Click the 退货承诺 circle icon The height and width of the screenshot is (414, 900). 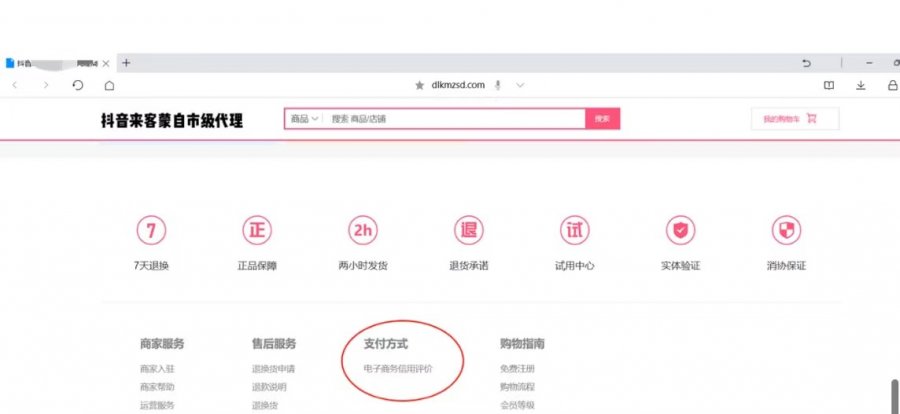(468, 231)
